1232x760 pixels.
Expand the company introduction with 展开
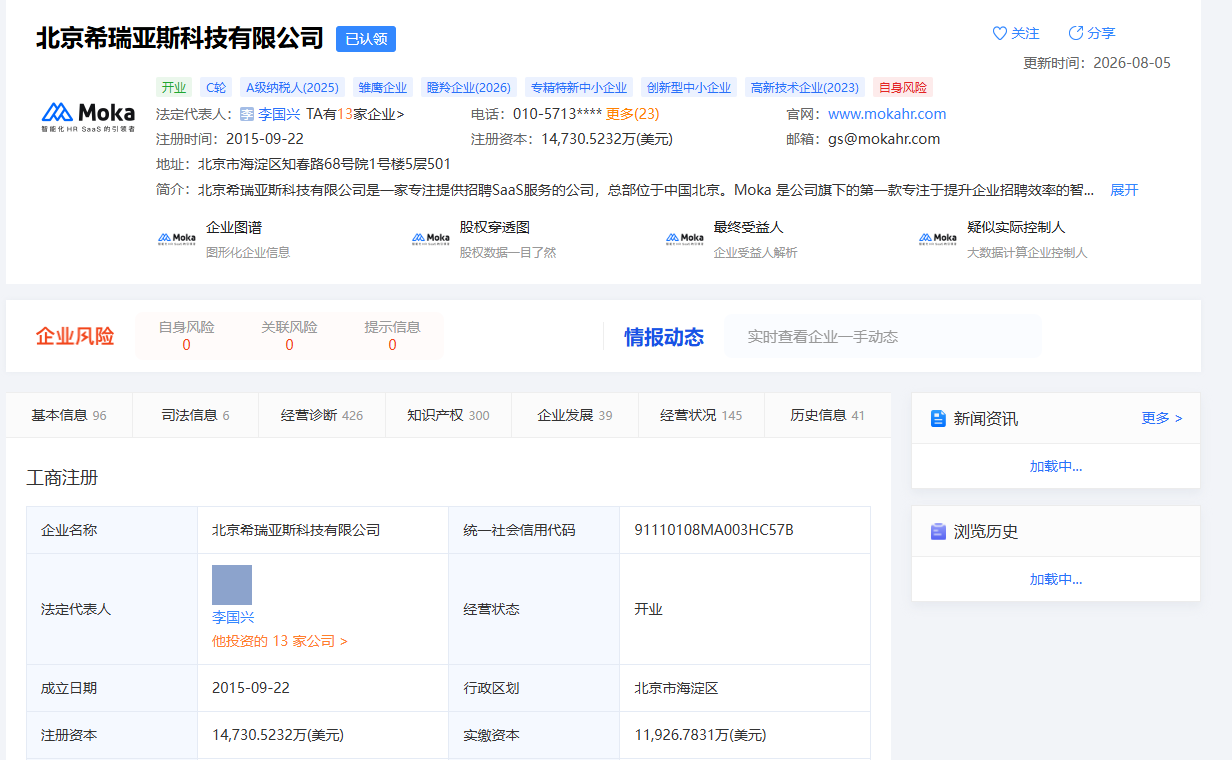(x=1124, y=190)
